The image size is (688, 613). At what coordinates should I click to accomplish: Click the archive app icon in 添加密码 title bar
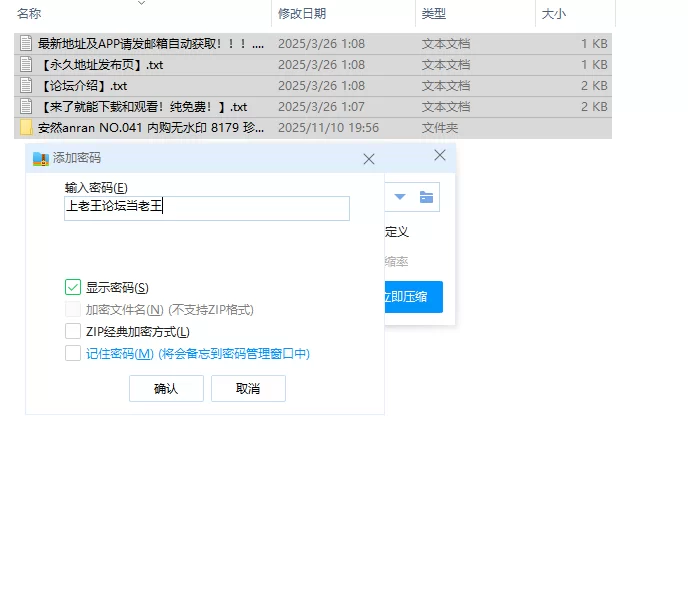click(41, 158)
